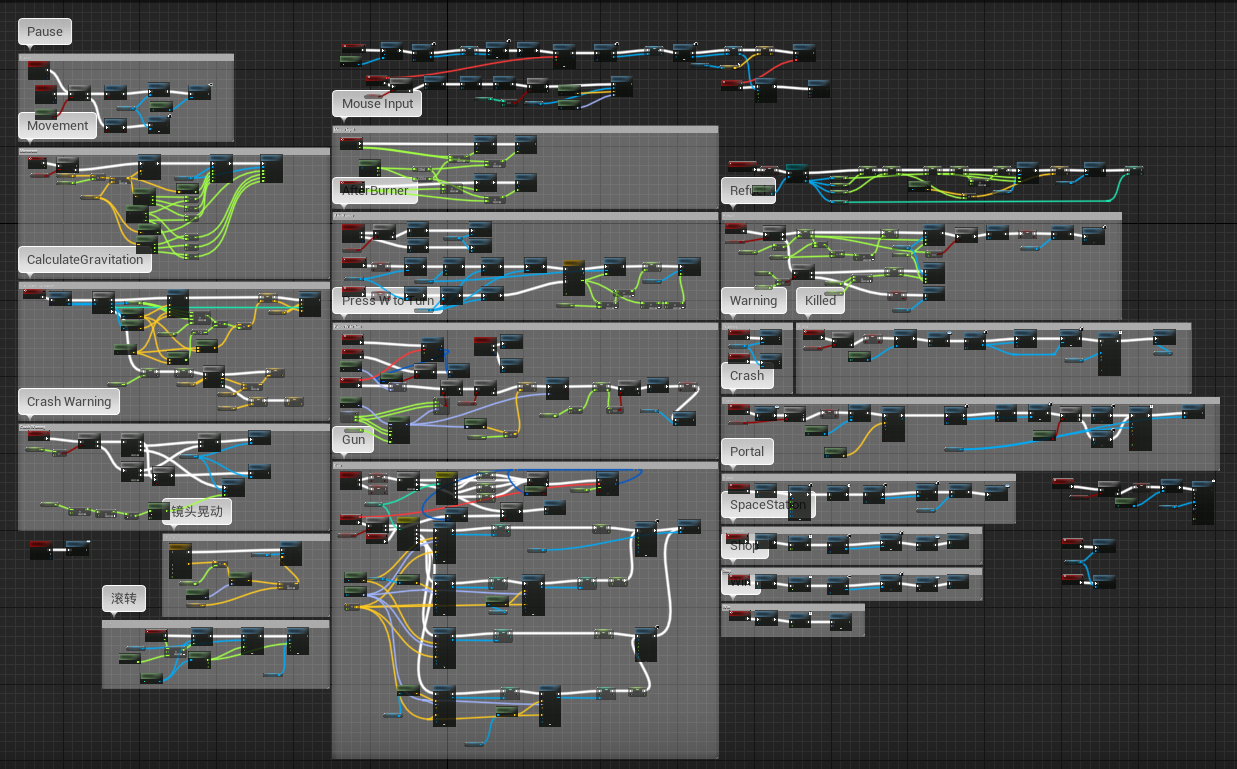Select the 滚转 comment label
Screen dimensions: 1237x769
[x=124, y=599]
